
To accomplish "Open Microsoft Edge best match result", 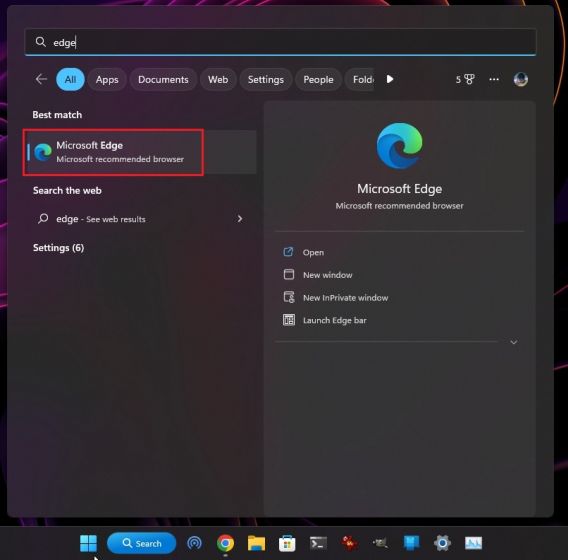I will pos(141,152).
